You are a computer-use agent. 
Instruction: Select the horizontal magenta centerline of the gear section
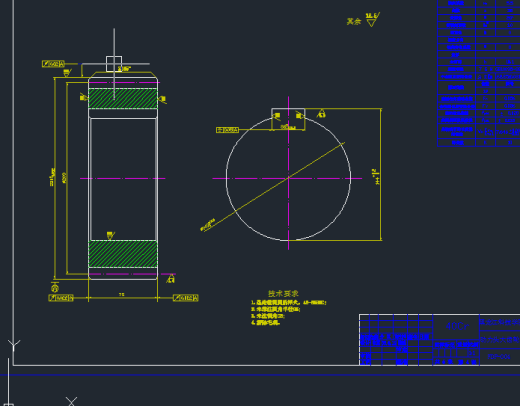click(123, 178)
